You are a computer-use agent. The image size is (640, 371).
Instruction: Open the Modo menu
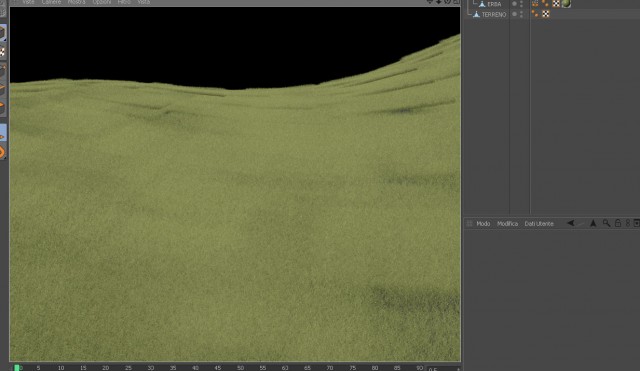(x=483, y=224)
